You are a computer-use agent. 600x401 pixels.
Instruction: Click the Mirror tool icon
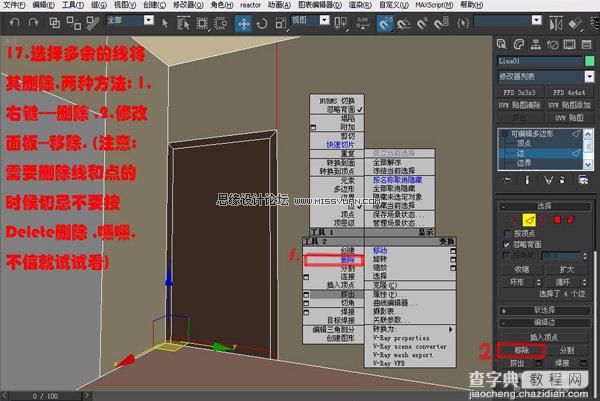pos(555,24)
